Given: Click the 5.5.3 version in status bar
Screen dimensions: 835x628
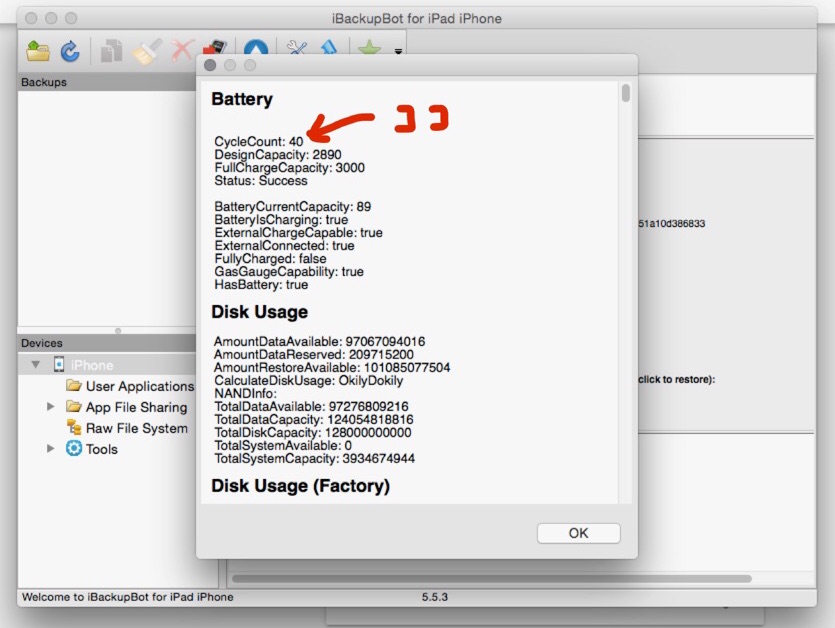Looking at the screenshot, I should click(x=435, y=597).
